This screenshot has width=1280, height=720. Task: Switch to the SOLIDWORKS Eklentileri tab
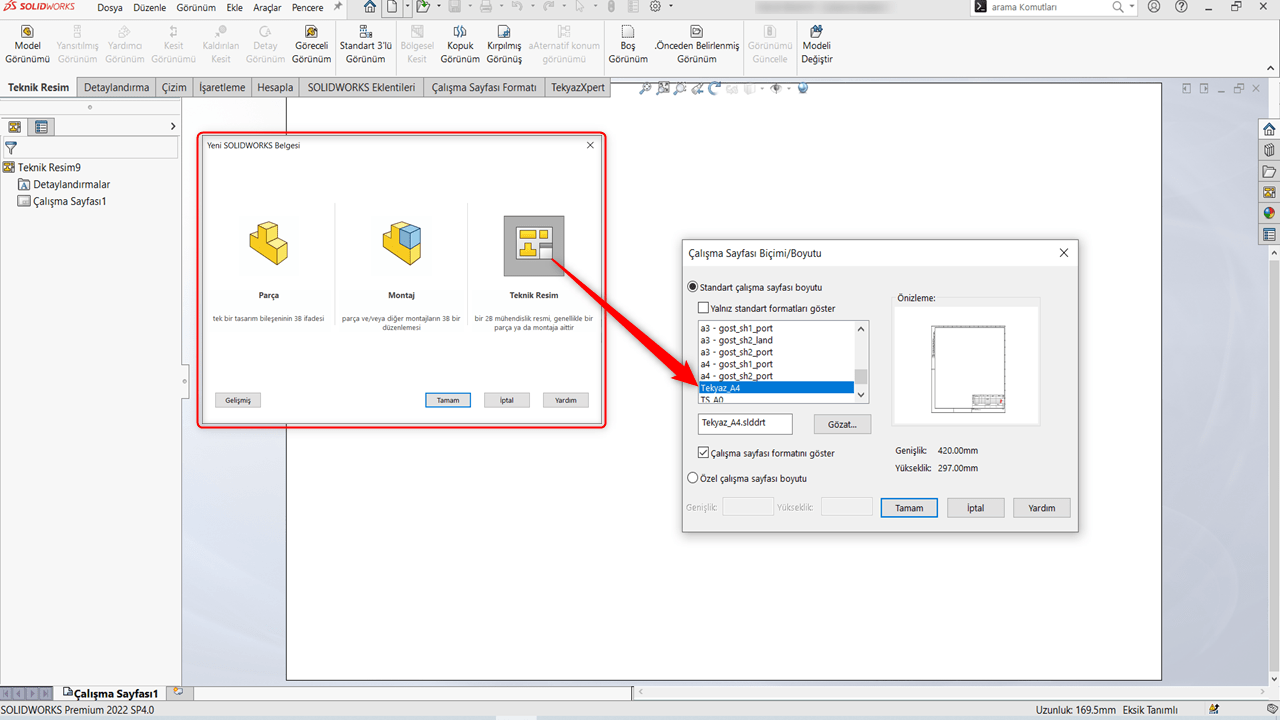(361, 87)
